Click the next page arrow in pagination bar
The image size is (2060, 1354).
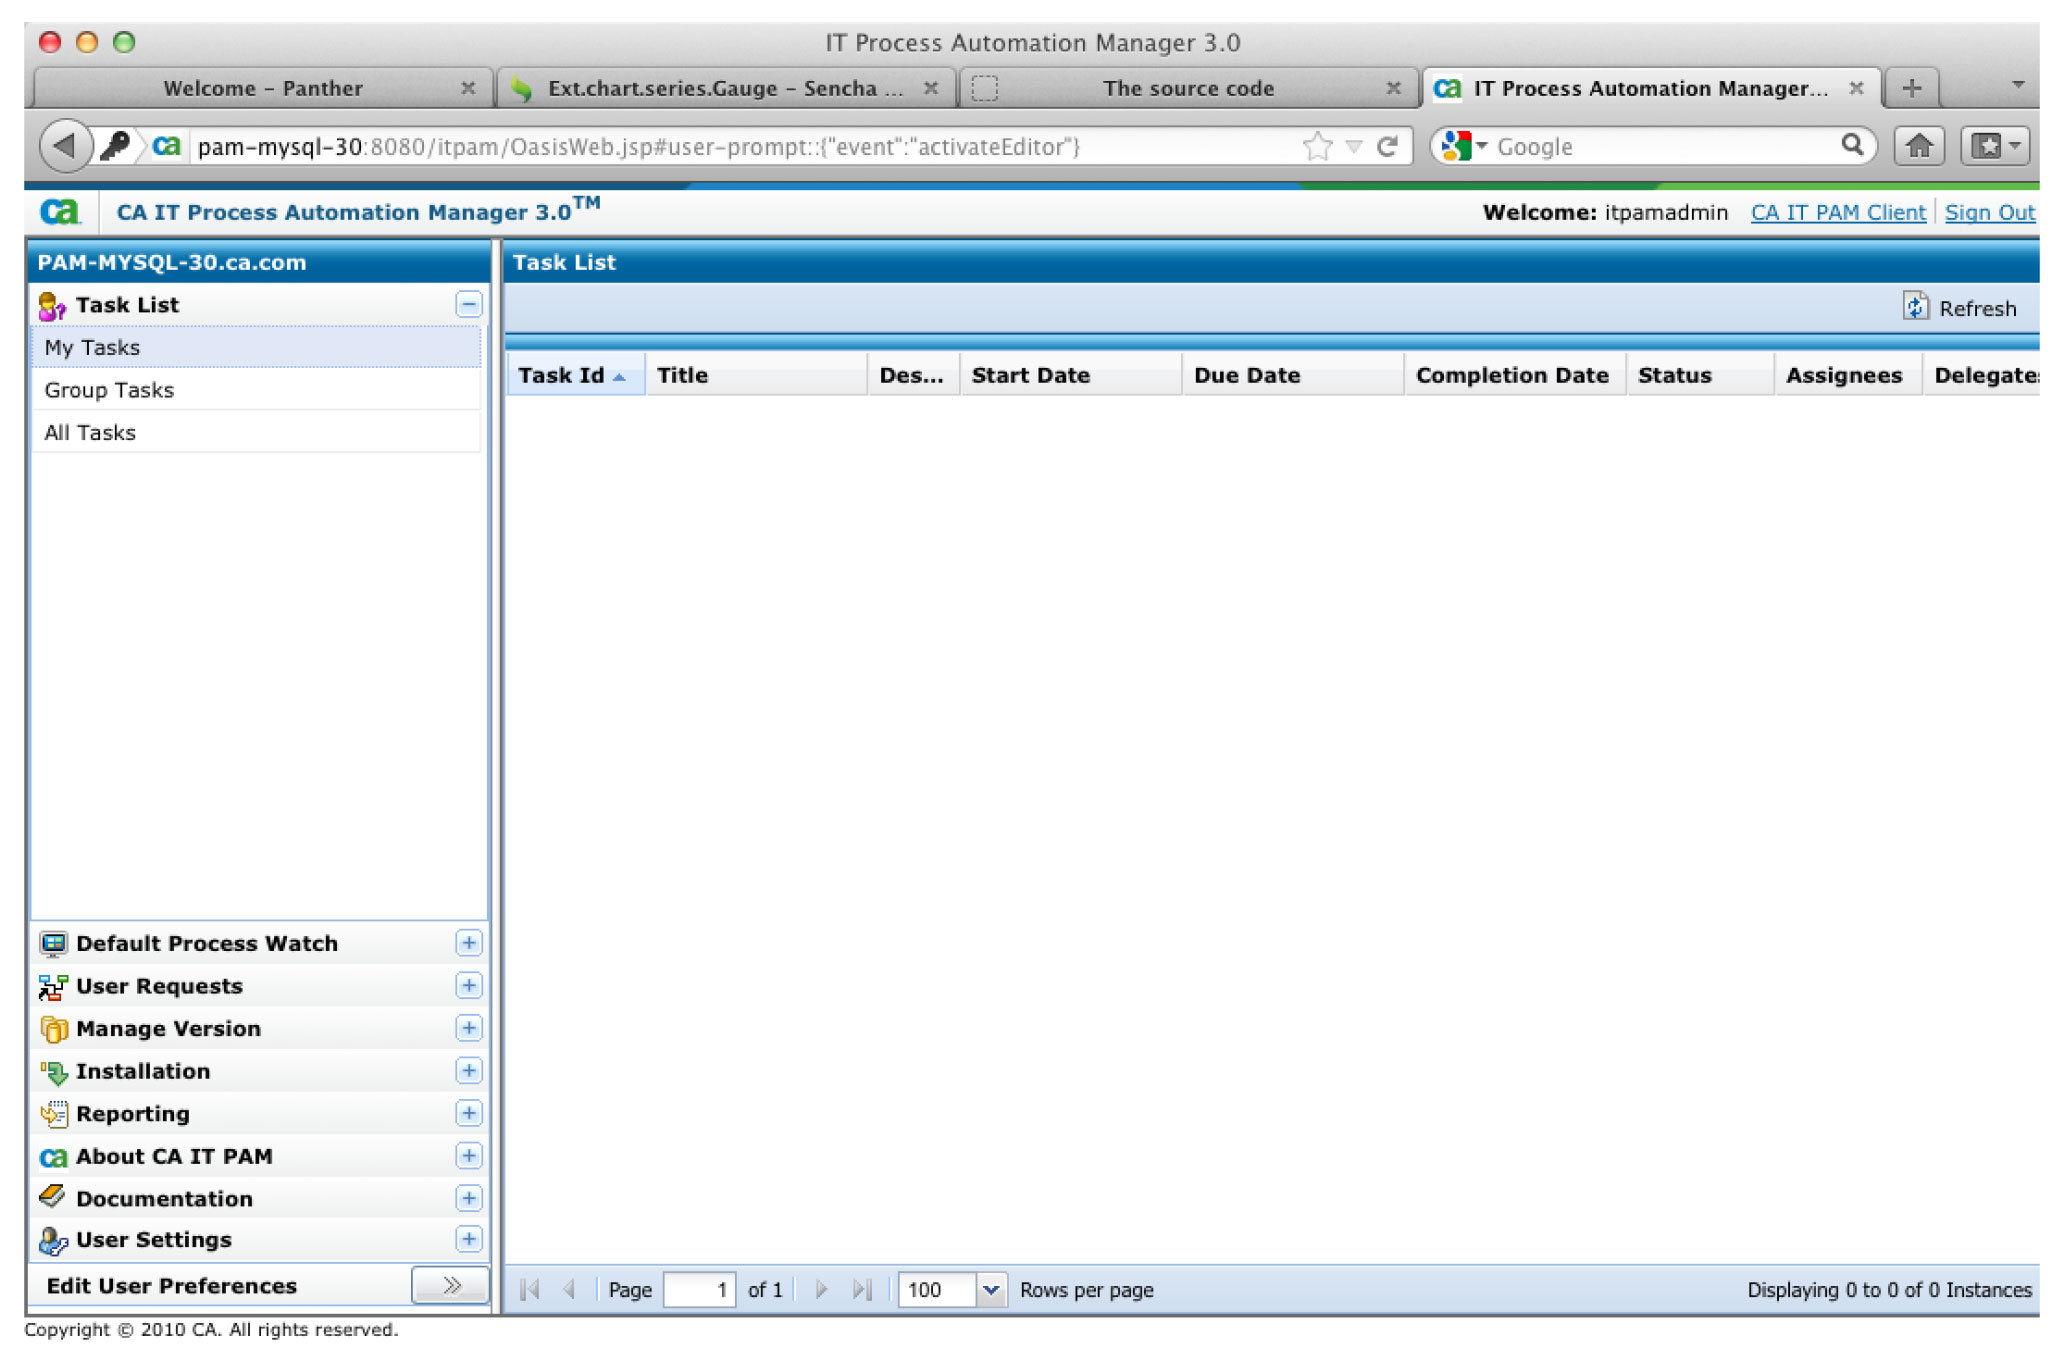(821, 1290)
